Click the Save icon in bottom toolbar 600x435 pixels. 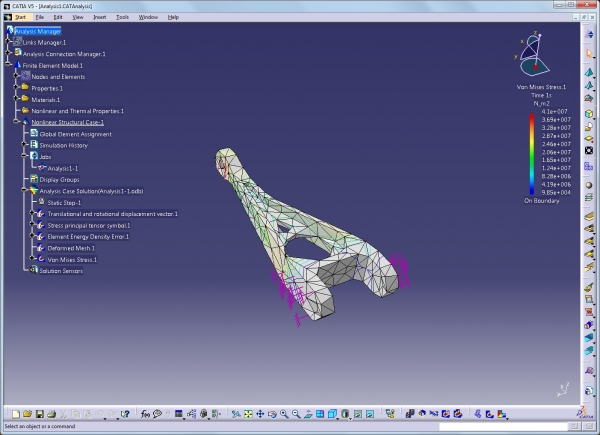(x=38, y=414)
